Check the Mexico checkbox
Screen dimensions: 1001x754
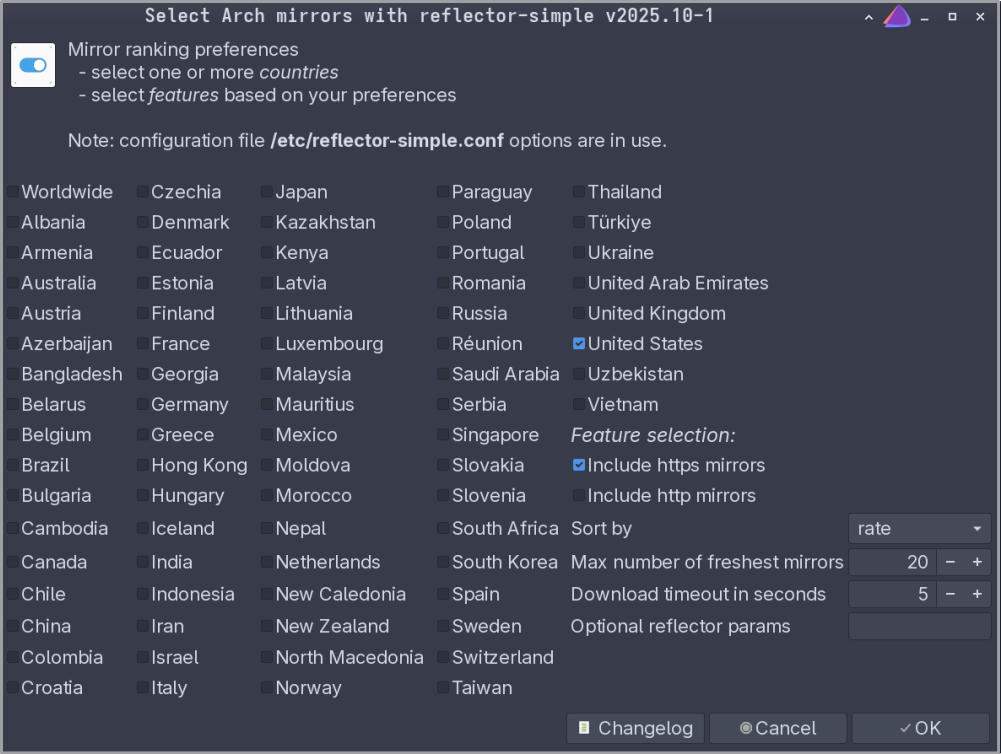[x=267, y=435]
